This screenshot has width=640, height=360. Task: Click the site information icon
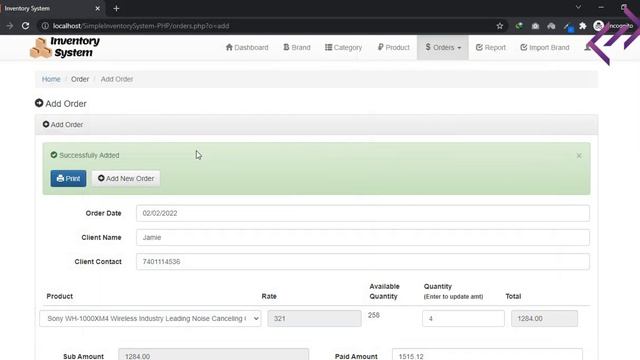45,26
